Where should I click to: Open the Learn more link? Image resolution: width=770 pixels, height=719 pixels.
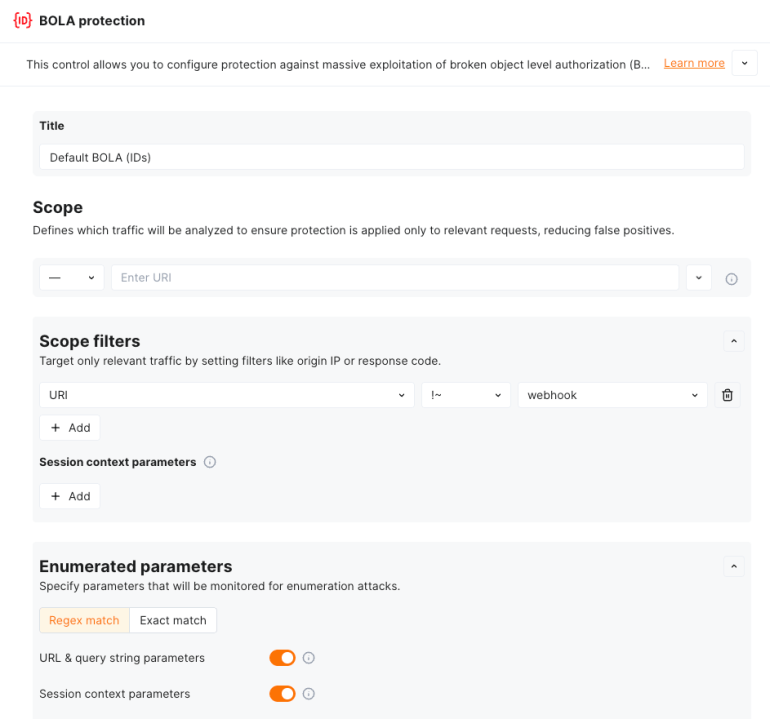(694, 63)
